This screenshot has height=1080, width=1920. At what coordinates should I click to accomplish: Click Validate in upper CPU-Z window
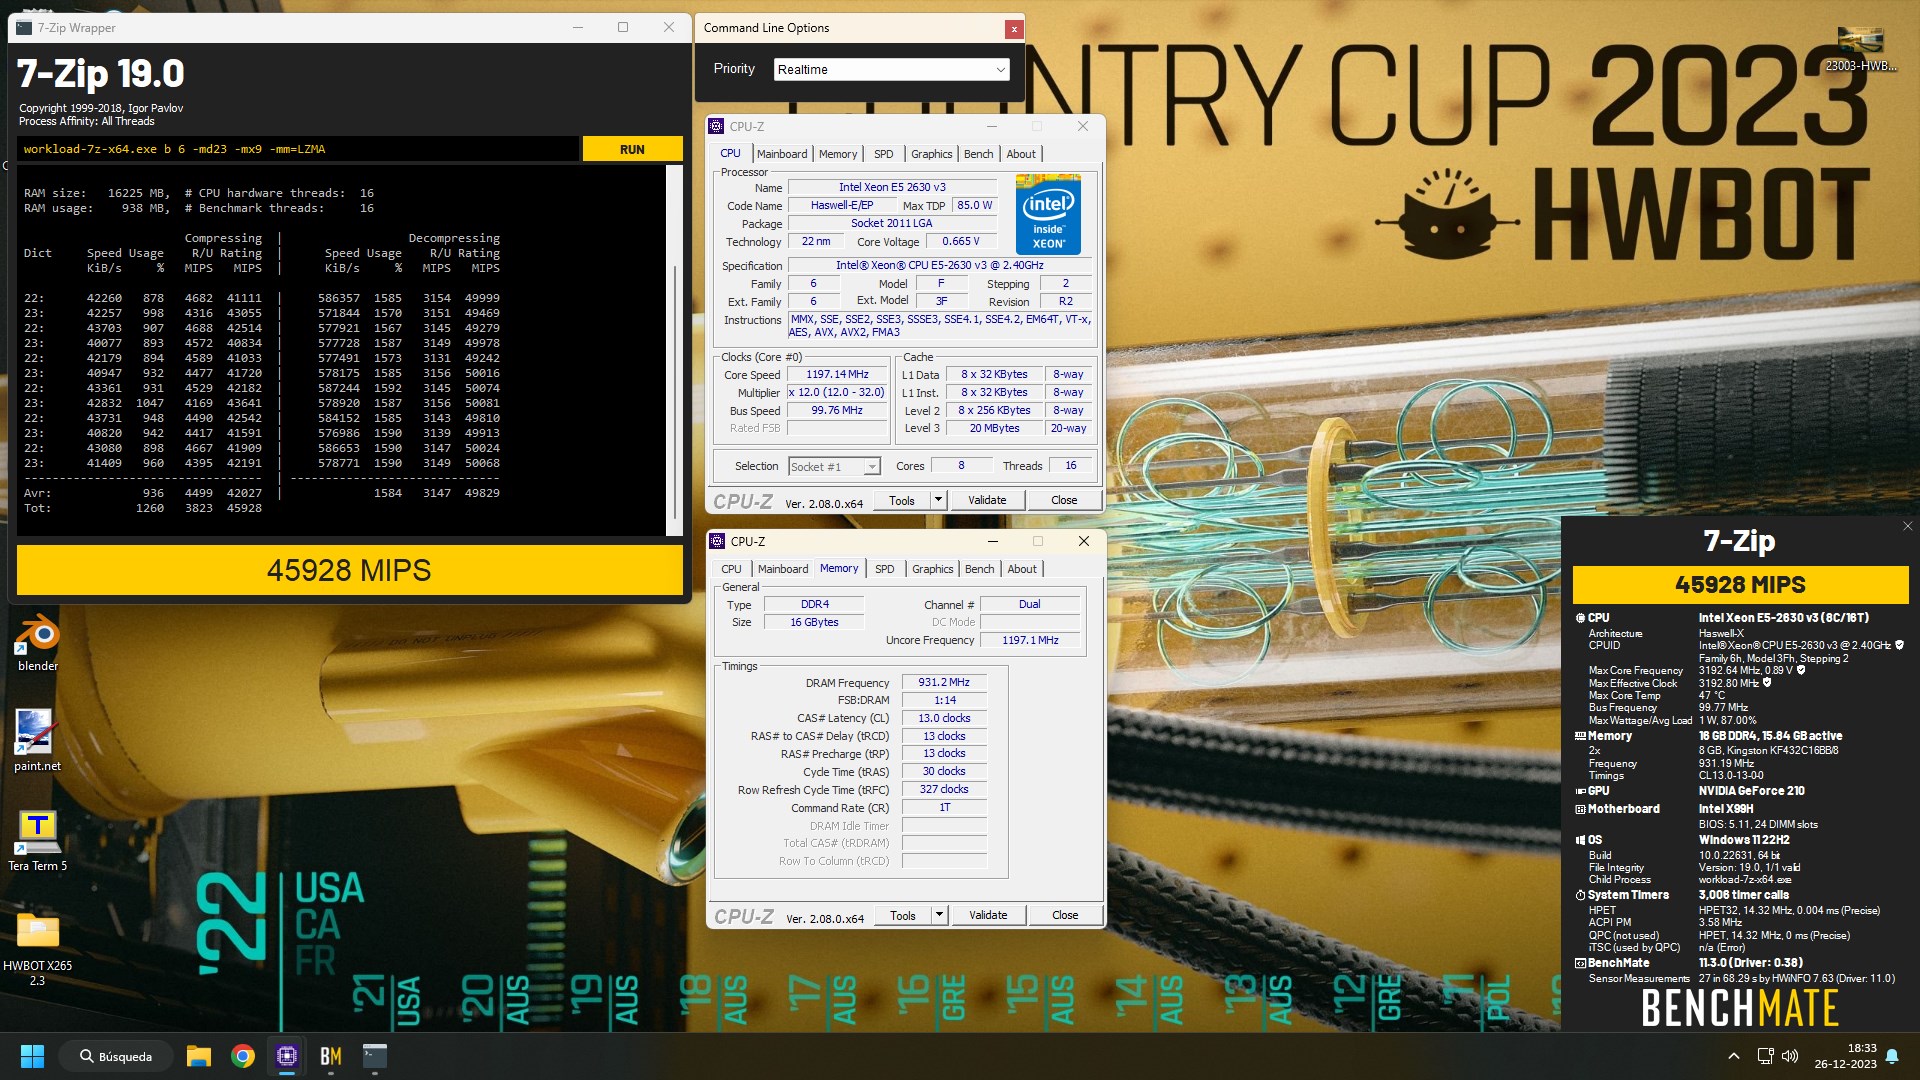tap(987, 500)
